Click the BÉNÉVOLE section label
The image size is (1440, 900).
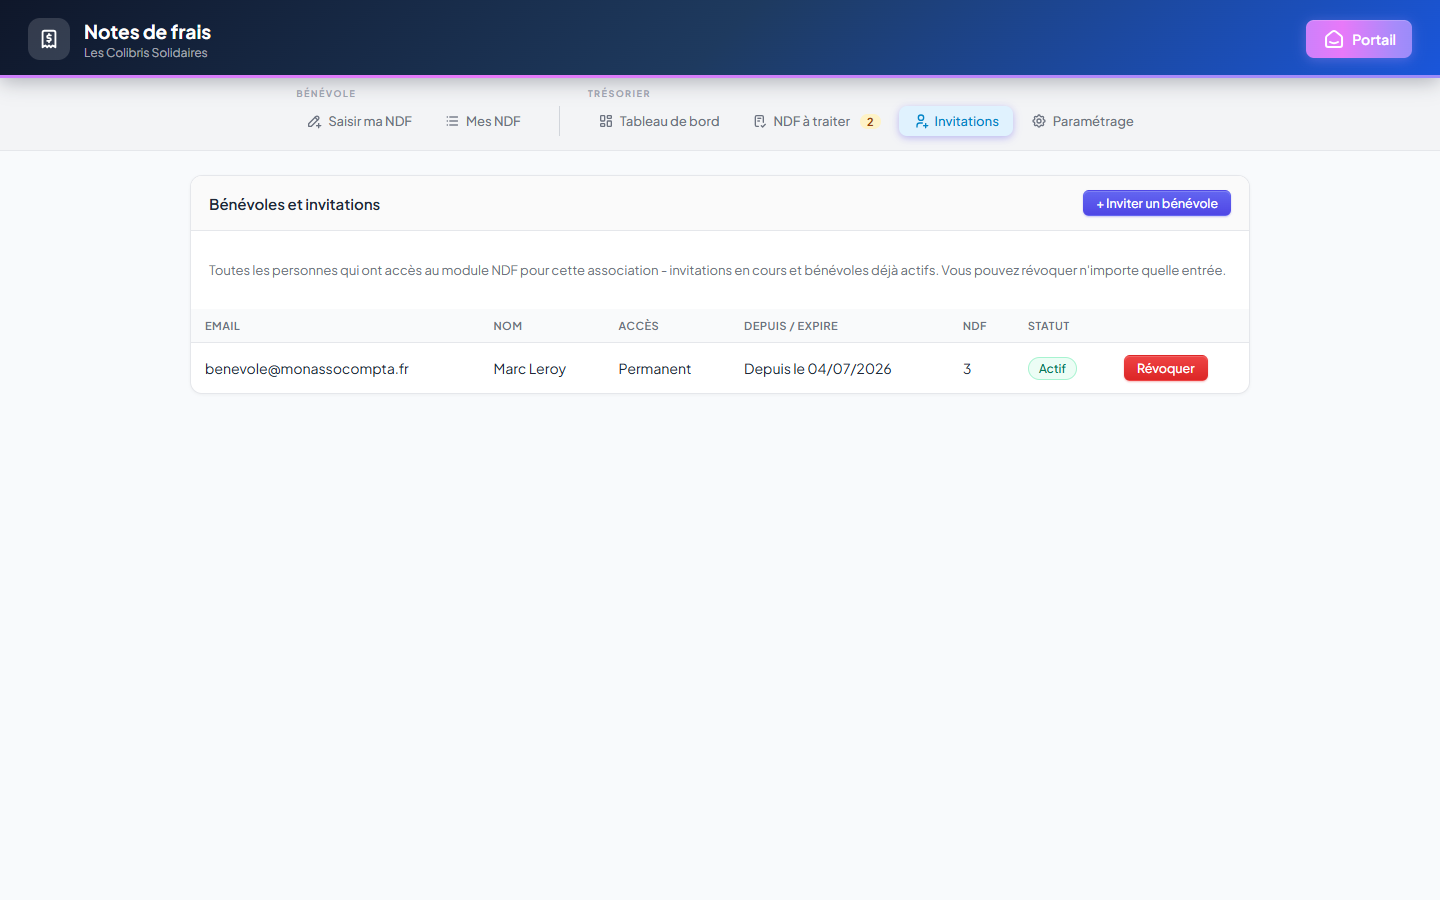pos(326,93)
